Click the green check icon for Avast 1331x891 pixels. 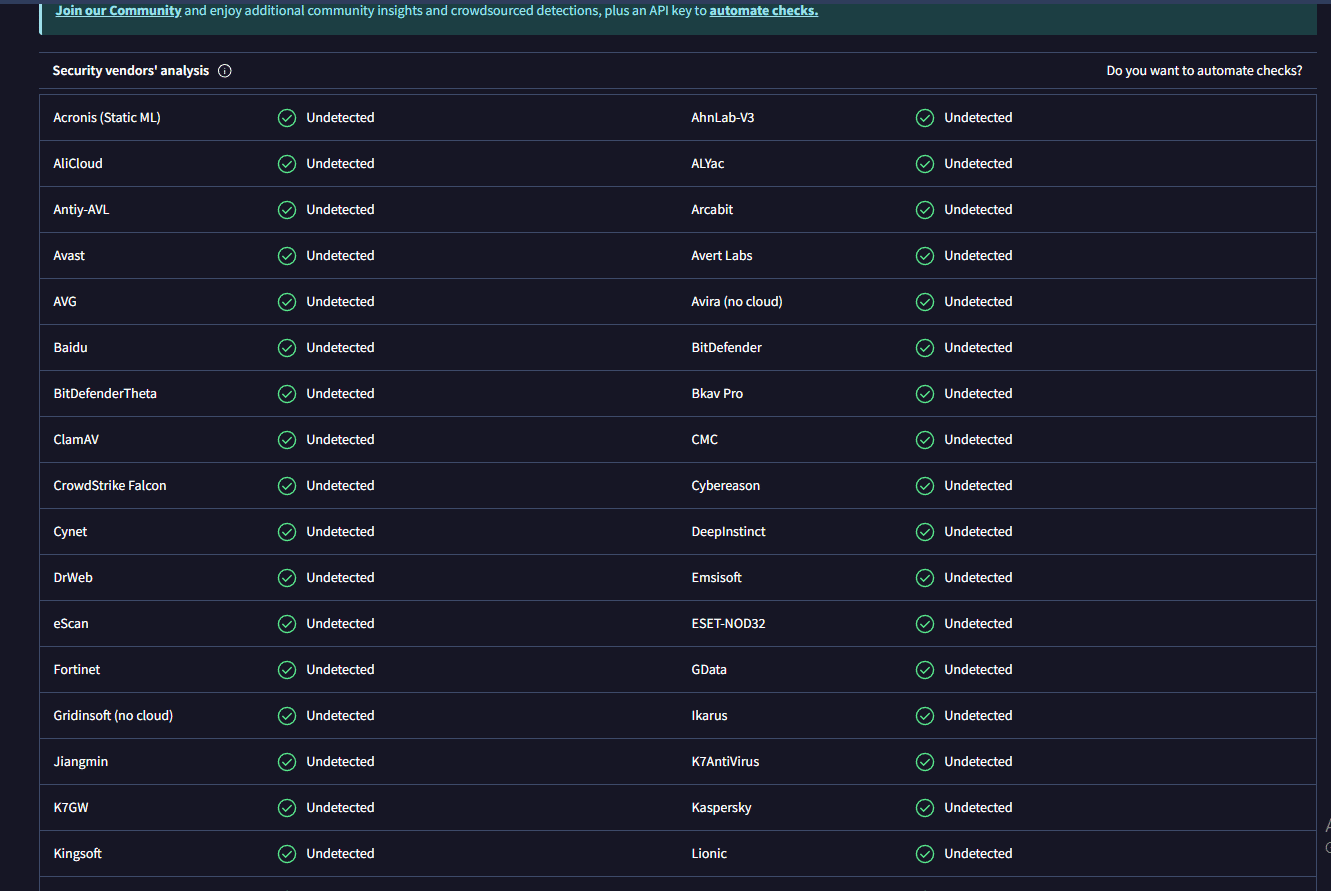287,256
